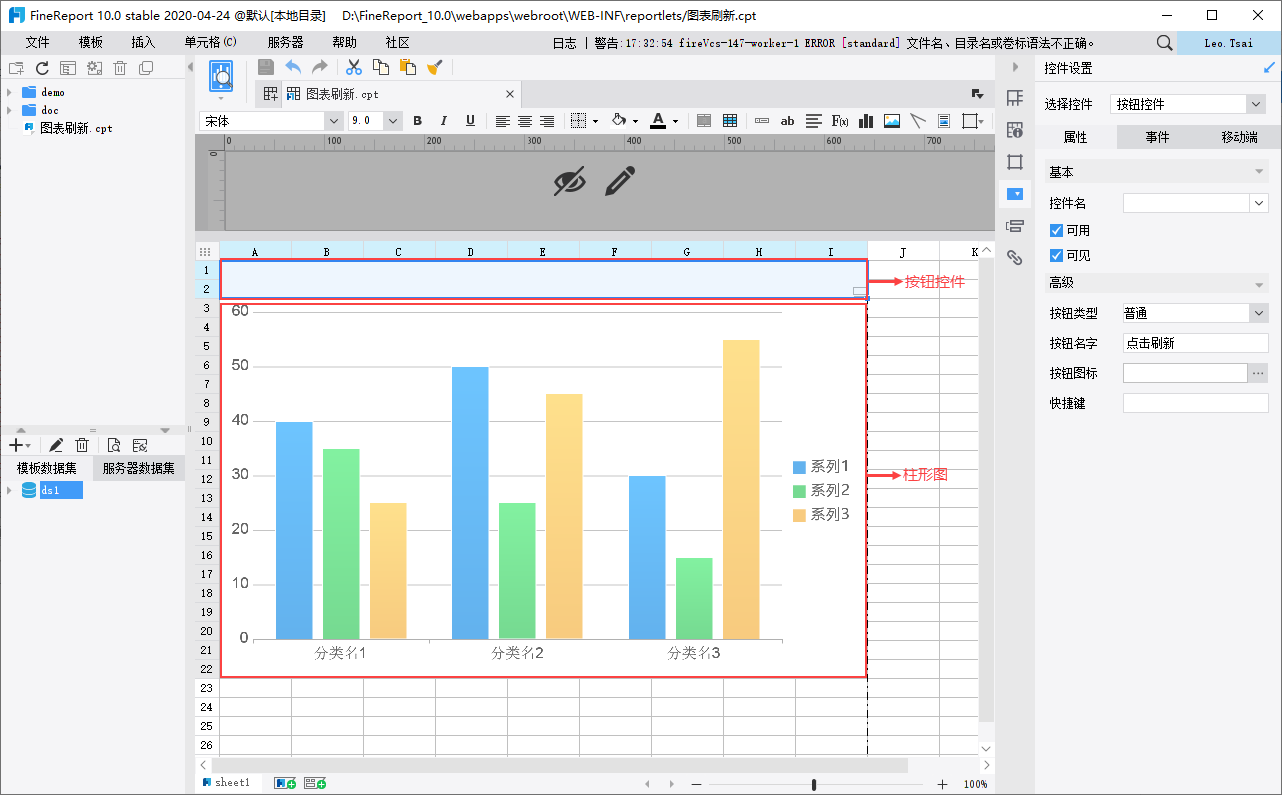
Task: Delete the selected file with the top trash icon
Action: click(x=120, y=68)
